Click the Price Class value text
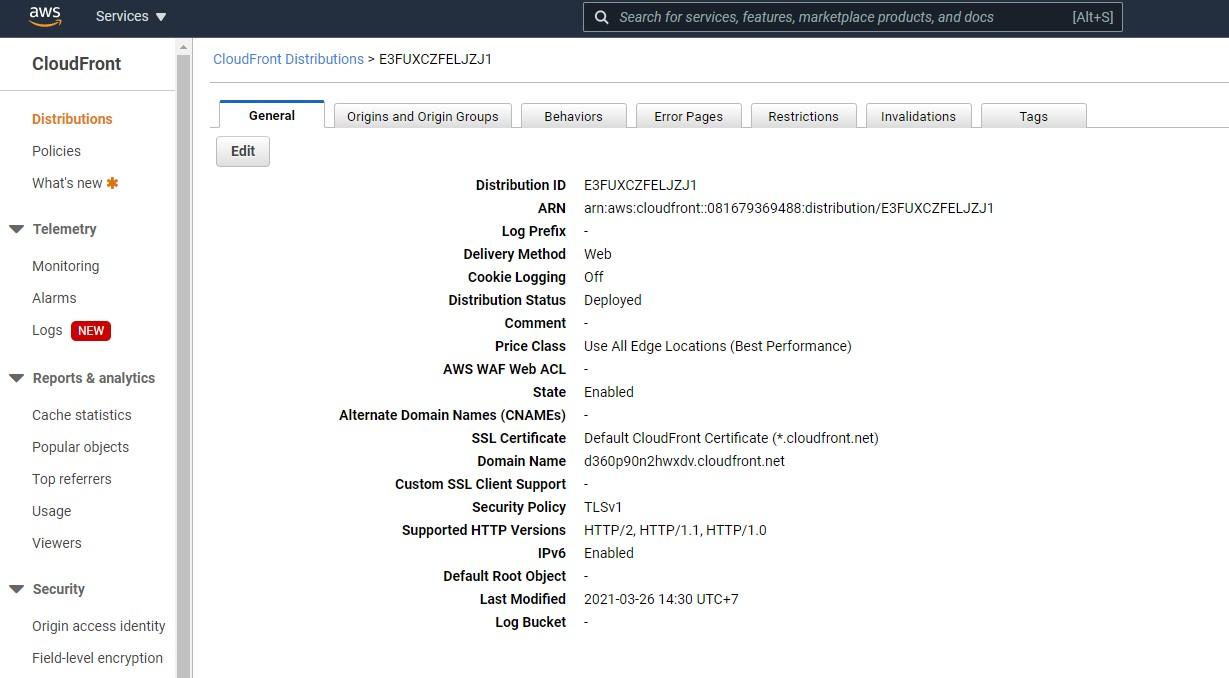The image size is (1229, 678). coord(718,346)
